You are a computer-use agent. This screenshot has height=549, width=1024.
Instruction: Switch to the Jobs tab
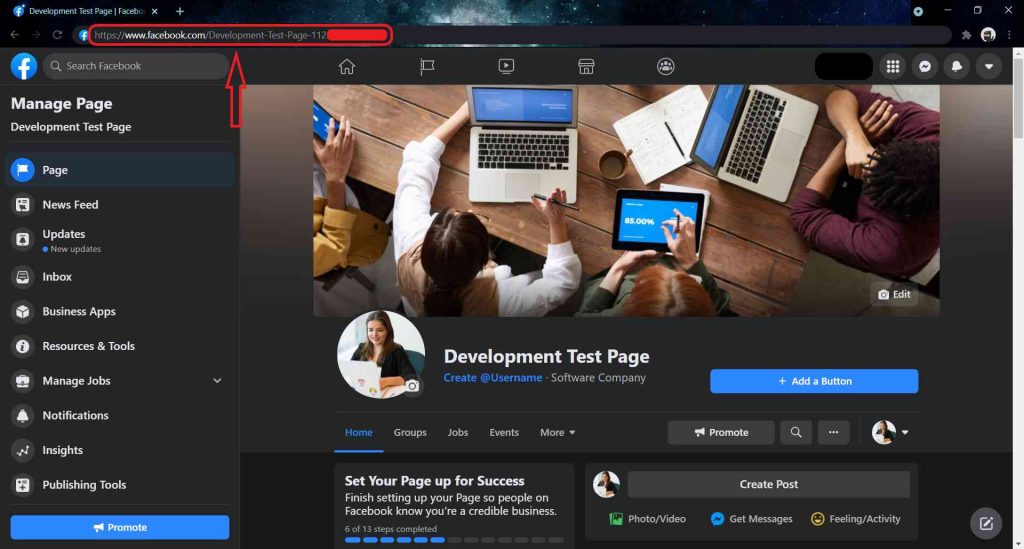pyautogui.click(x=458, y=432)
